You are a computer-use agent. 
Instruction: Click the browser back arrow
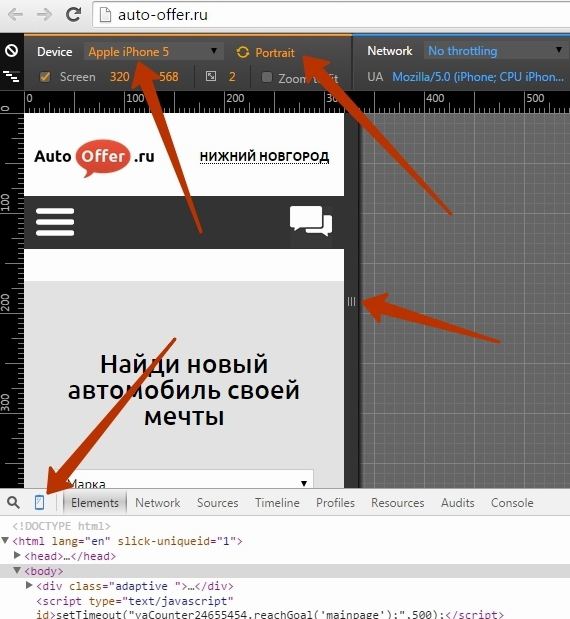point(15,15)
